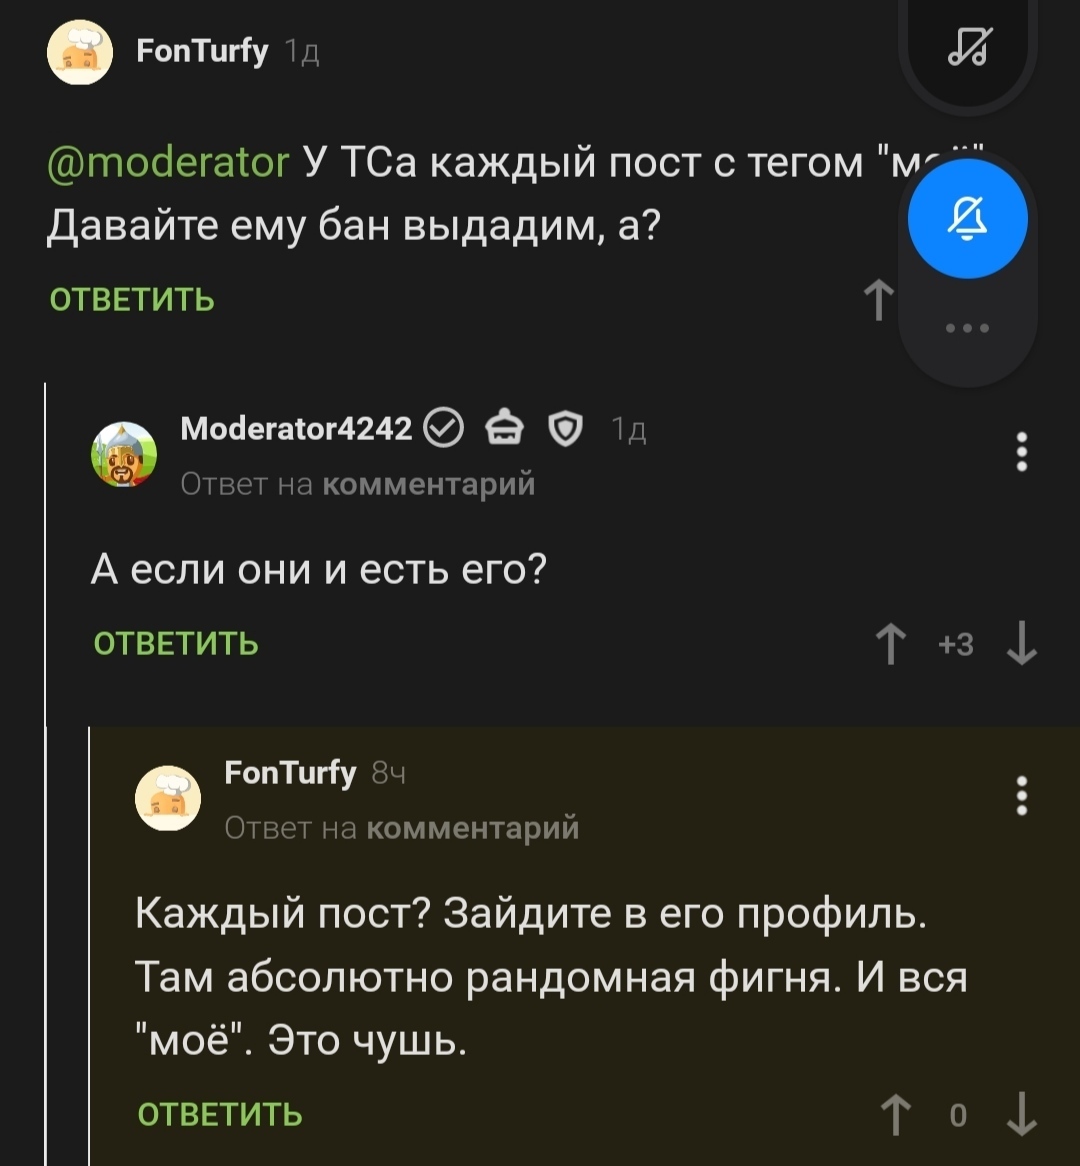
Task: Tap the @moderator mention link
Action: [x=168, y=162]
